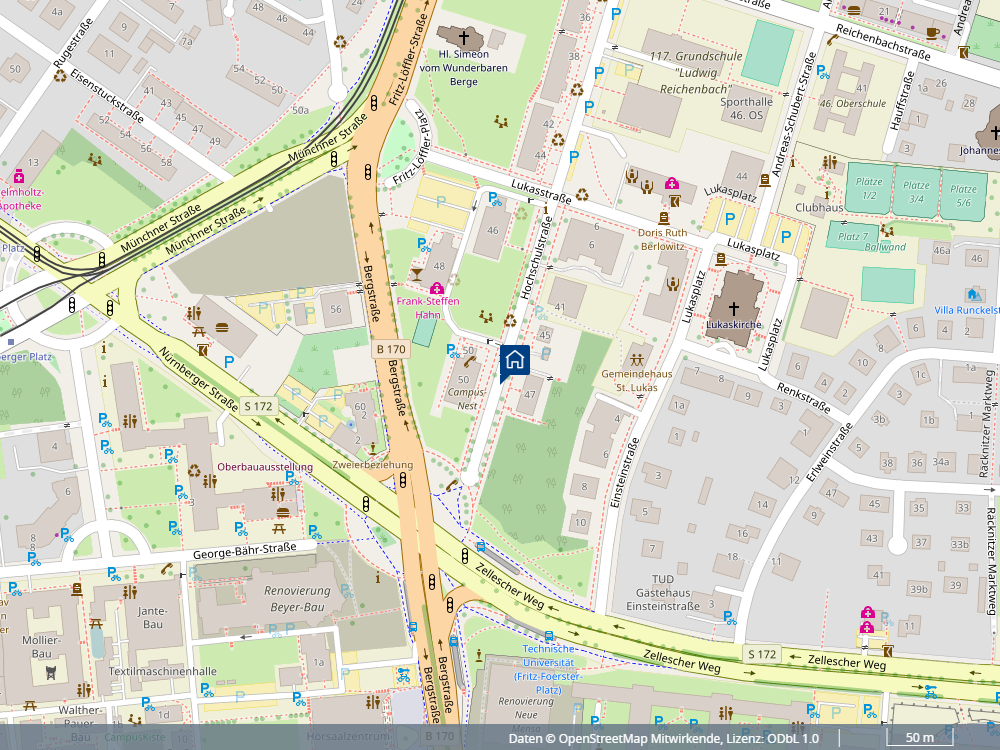Image resolution: width=1000 pixels, height=750 pixels.
Task: Click the B 170 road shield
Action: point(391,349)
